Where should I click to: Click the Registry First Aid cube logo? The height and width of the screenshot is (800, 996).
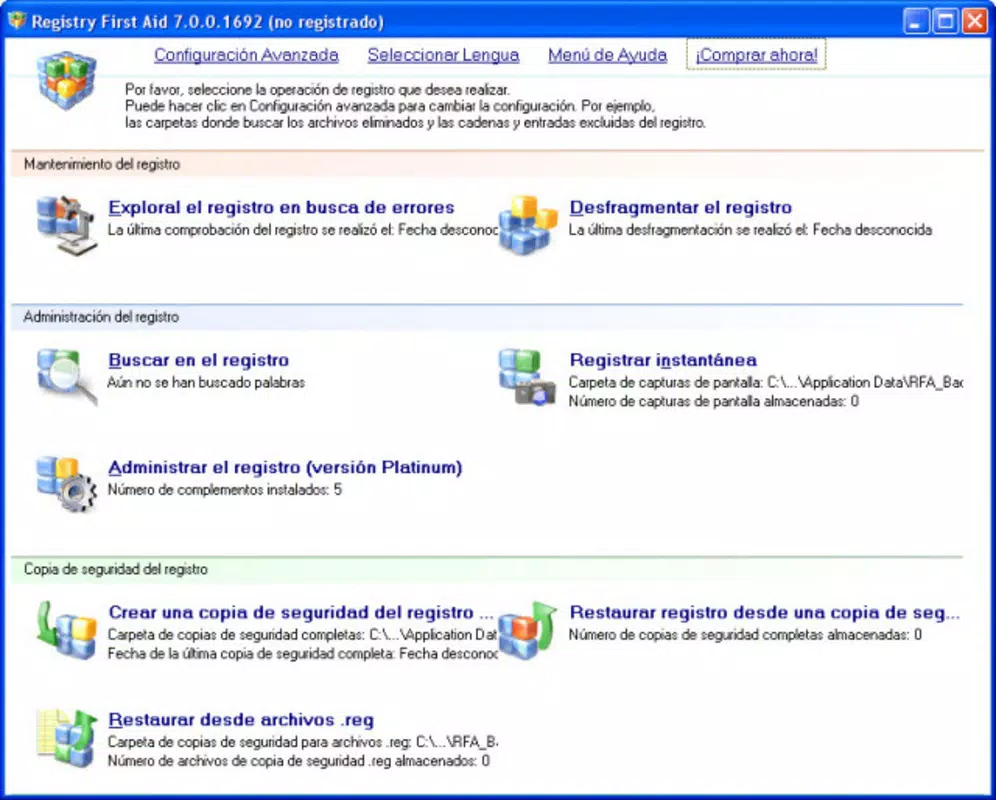(67, 81)
